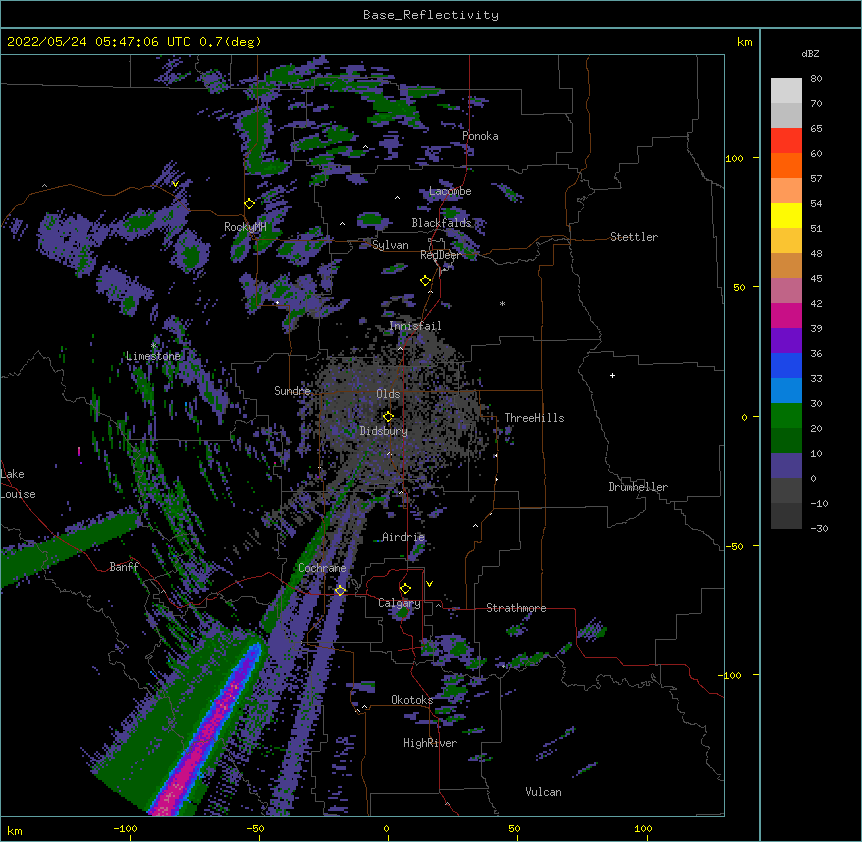Image resolution: width=862 pixels, height=842 pixels.
Task: Click the Sylvan label
Action: [390, 245]
